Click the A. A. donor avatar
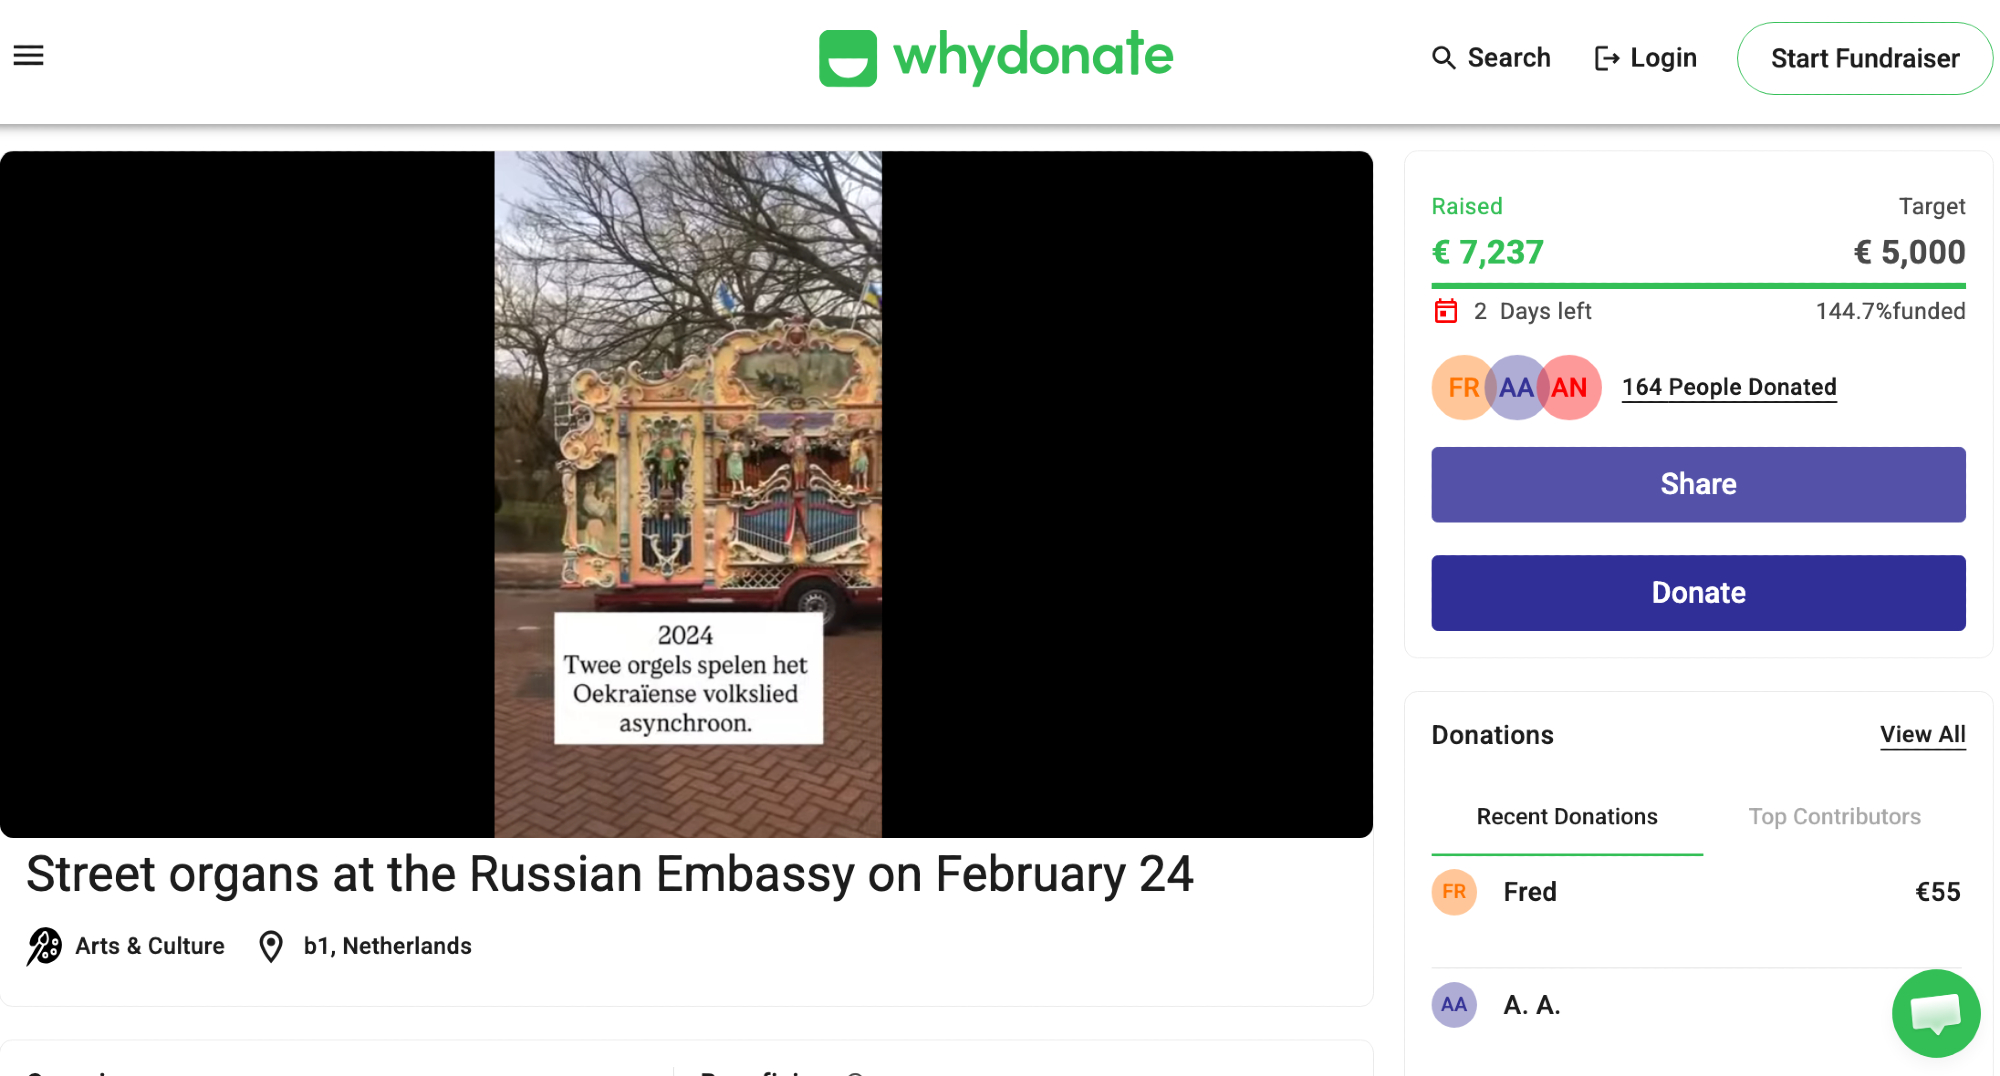 (1454, 1005)
